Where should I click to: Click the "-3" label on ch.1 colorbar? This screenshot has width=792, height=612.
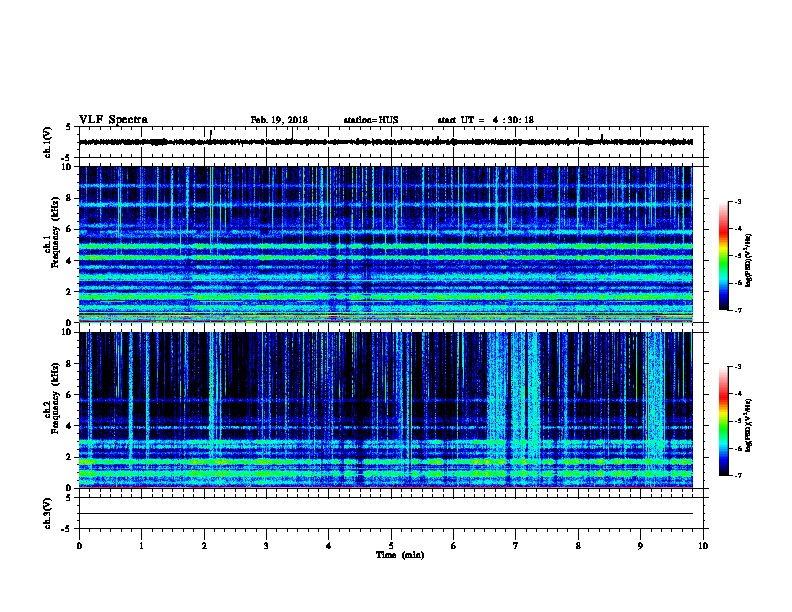737,201
